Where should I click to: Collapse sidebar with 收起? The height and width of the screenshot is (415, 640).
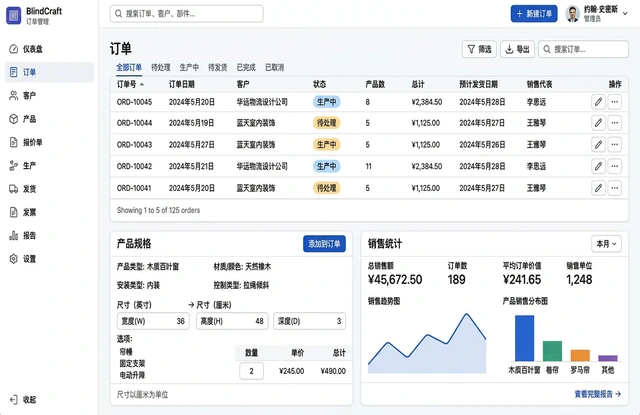23,399
